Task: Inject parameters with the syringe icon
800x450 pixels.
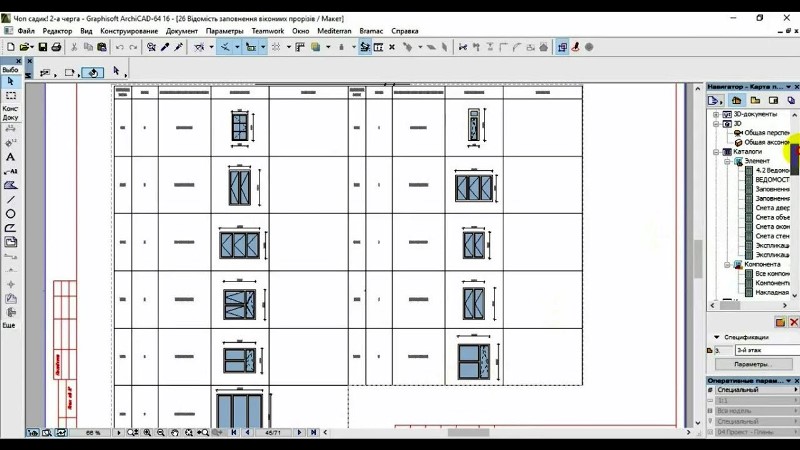Action: [x=179, y=47]
